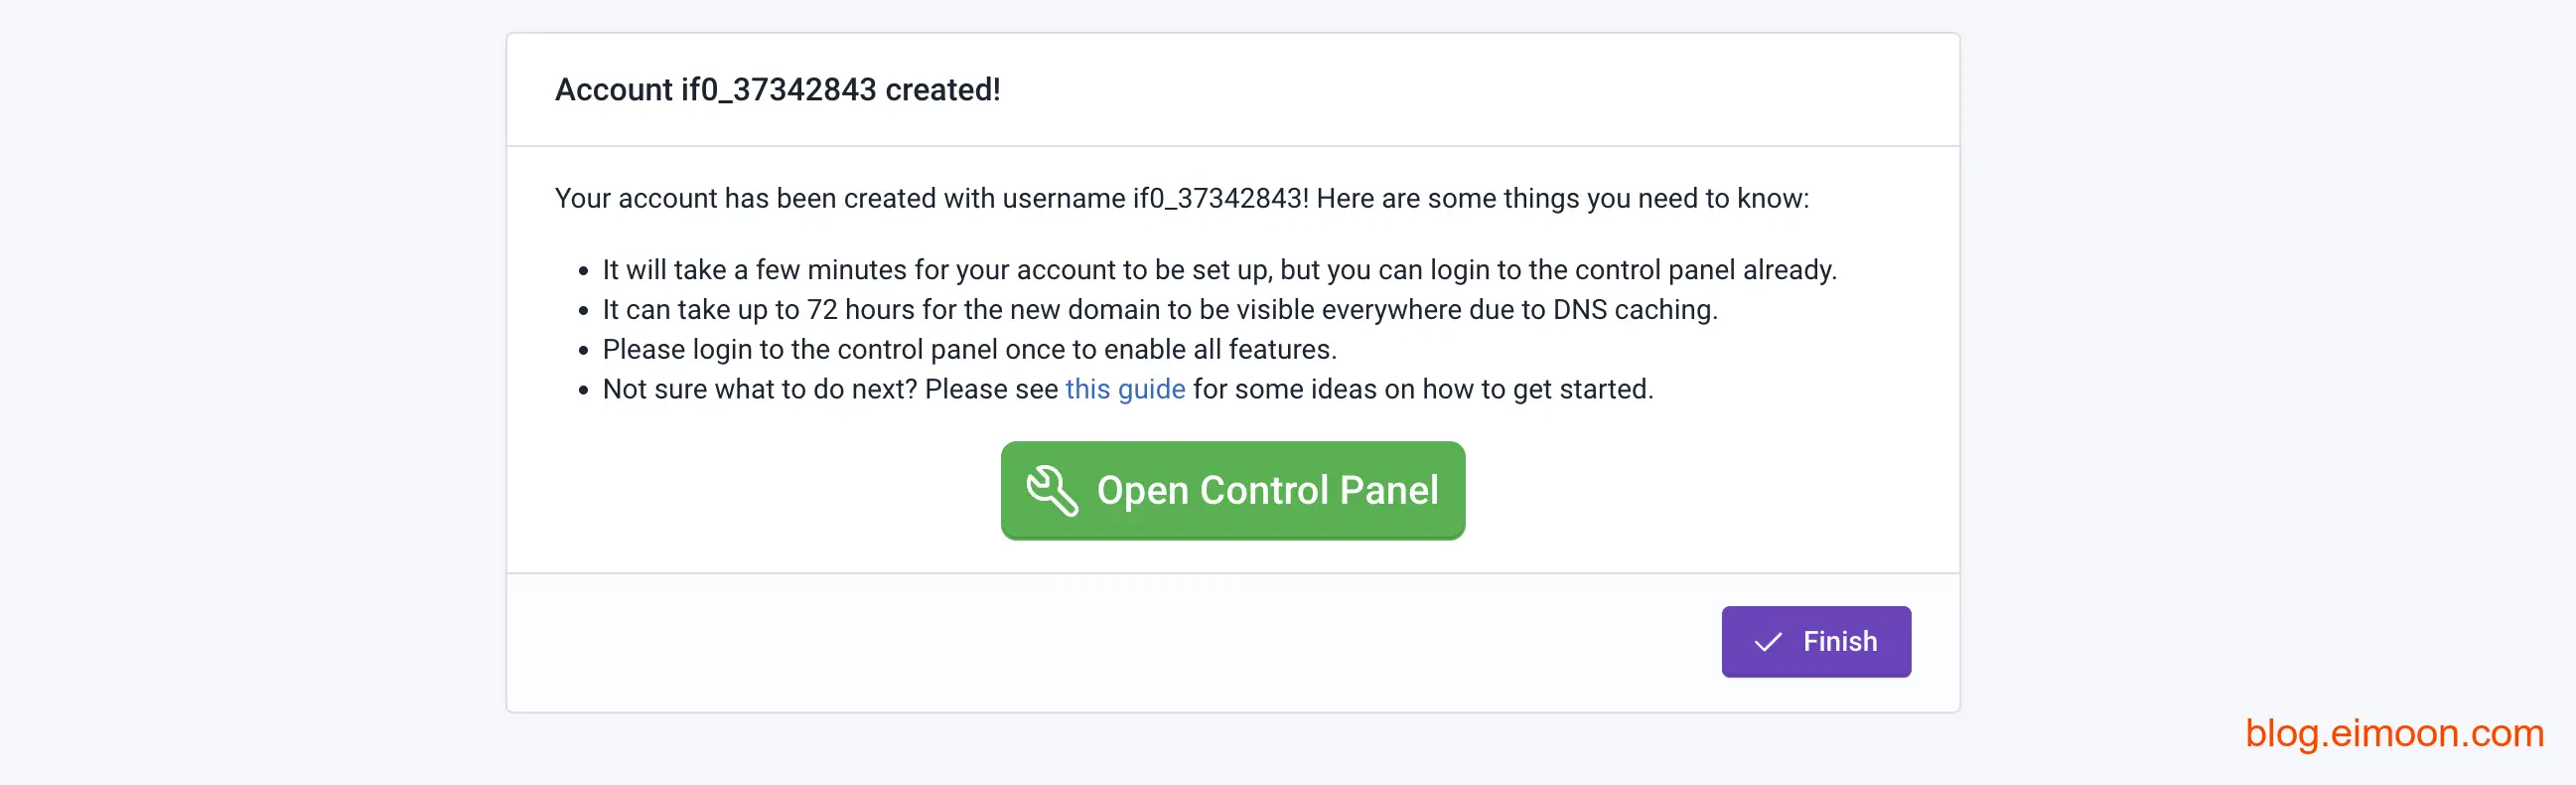
Task: Click "for some ideas on how to get started"
Action: click(1422, 389)
